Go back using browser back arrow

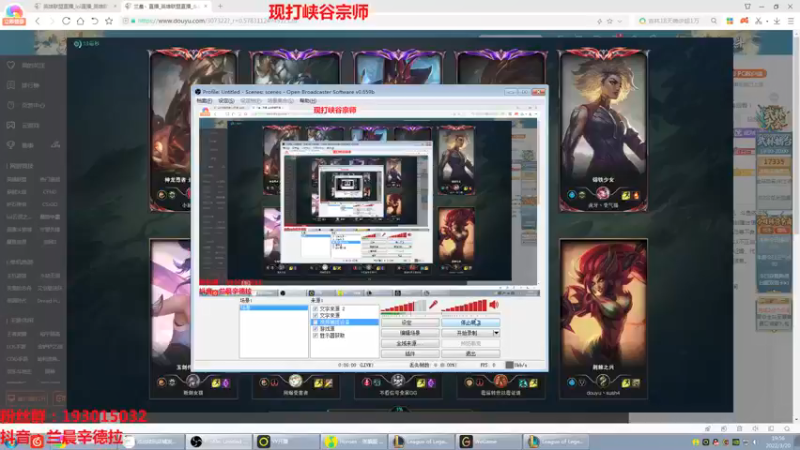tap(37, 21)
